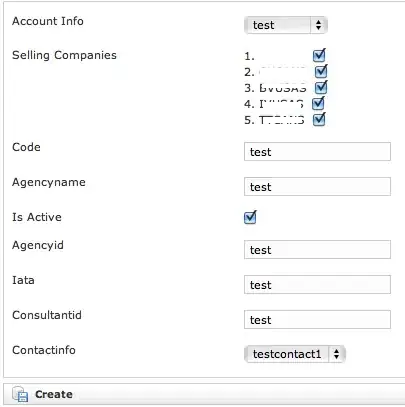Click the Iata text field
The image size is (405, 407).
pos(317,285)
